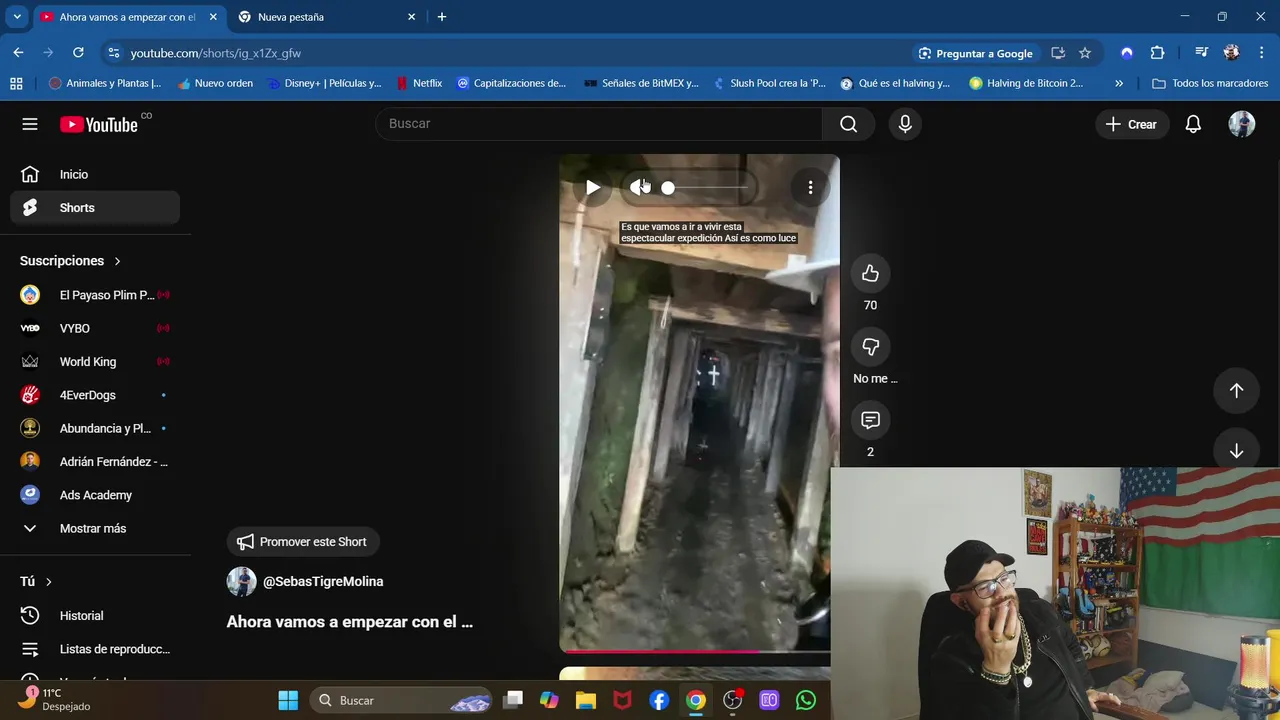Open the 4EverDogs subscription
The height and width of the screenshot is (720, 1280).
95,395
